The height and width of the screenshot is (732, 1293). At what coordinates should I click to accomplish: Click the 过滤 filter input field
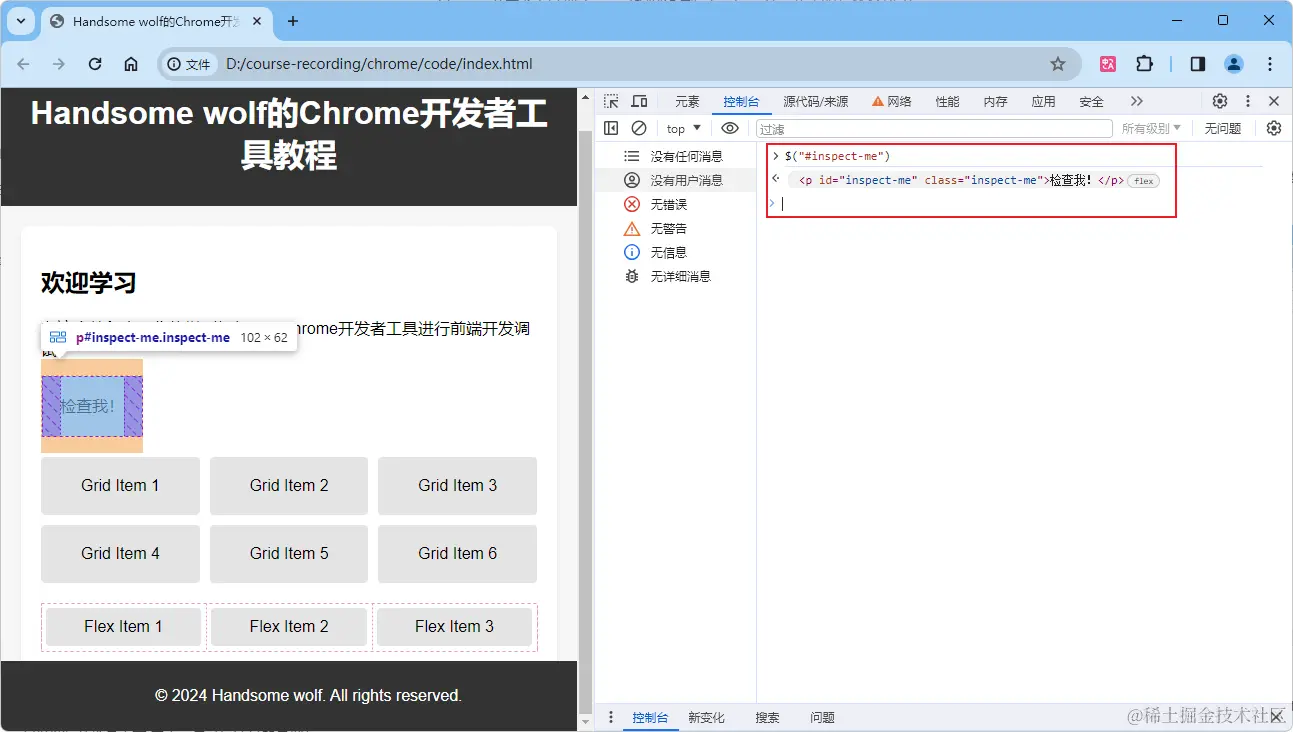[933, 129]
